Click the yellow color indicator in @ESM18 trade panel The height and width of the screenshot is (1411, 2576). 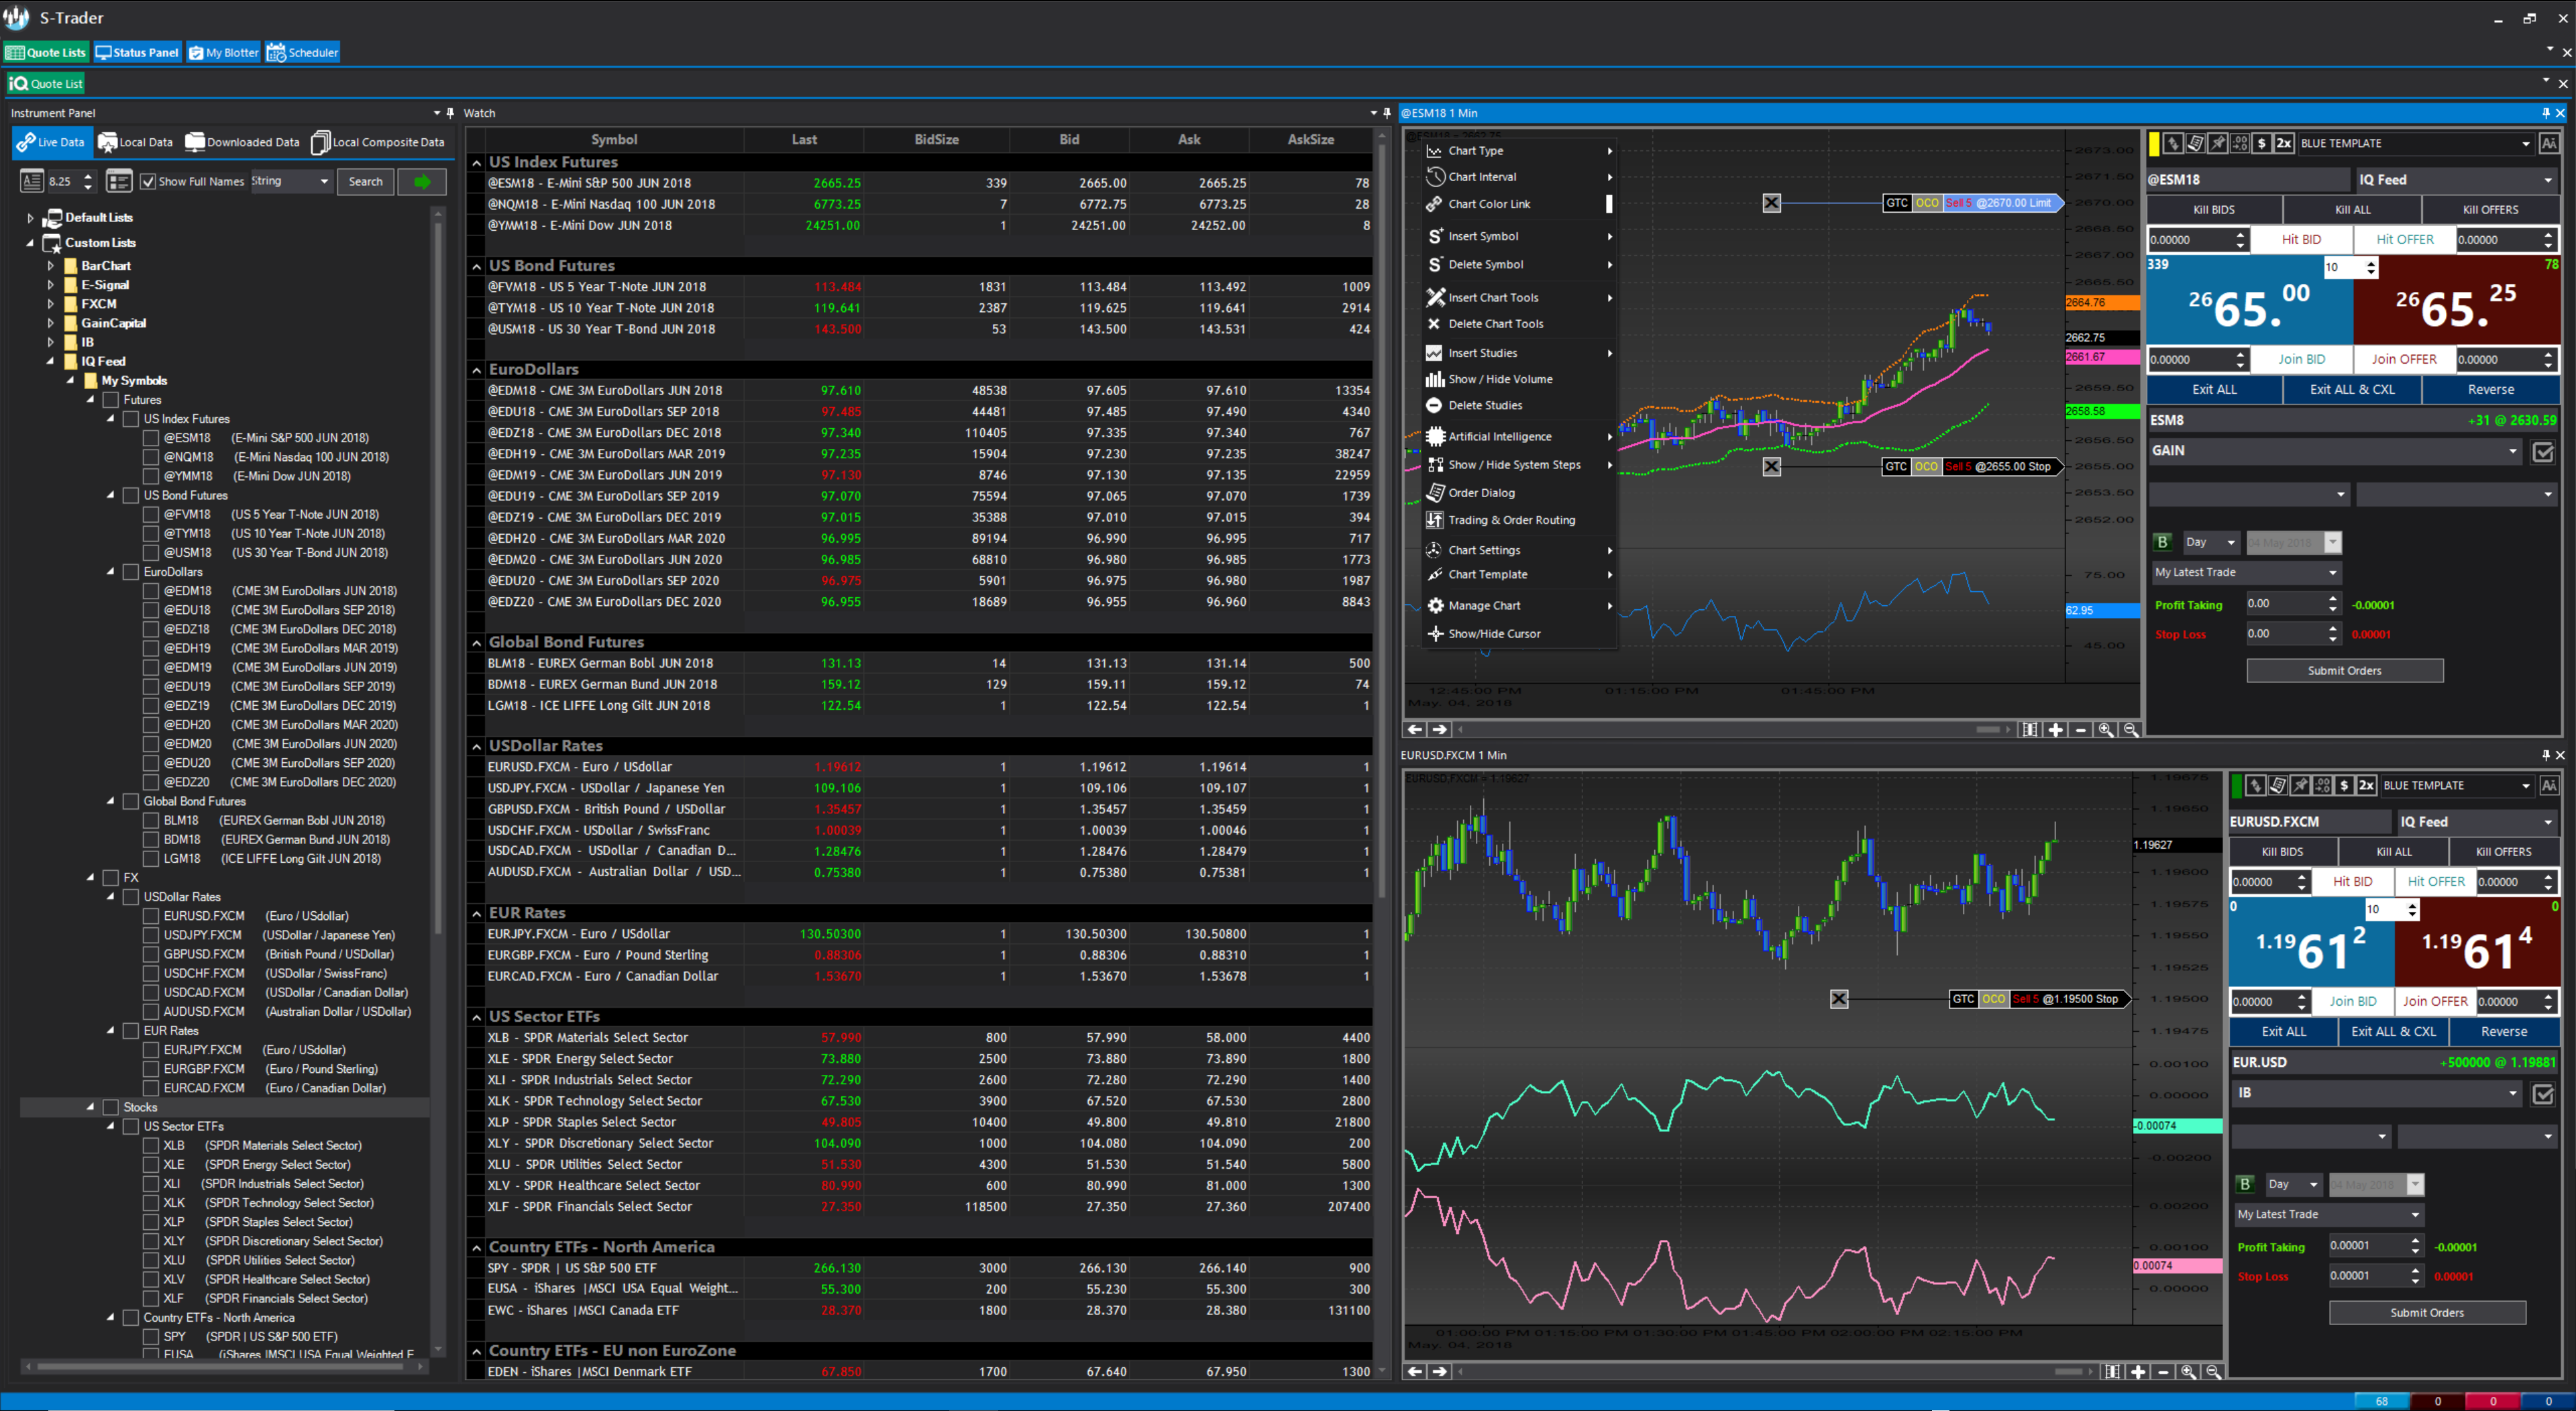click(x=2154, y=144)
